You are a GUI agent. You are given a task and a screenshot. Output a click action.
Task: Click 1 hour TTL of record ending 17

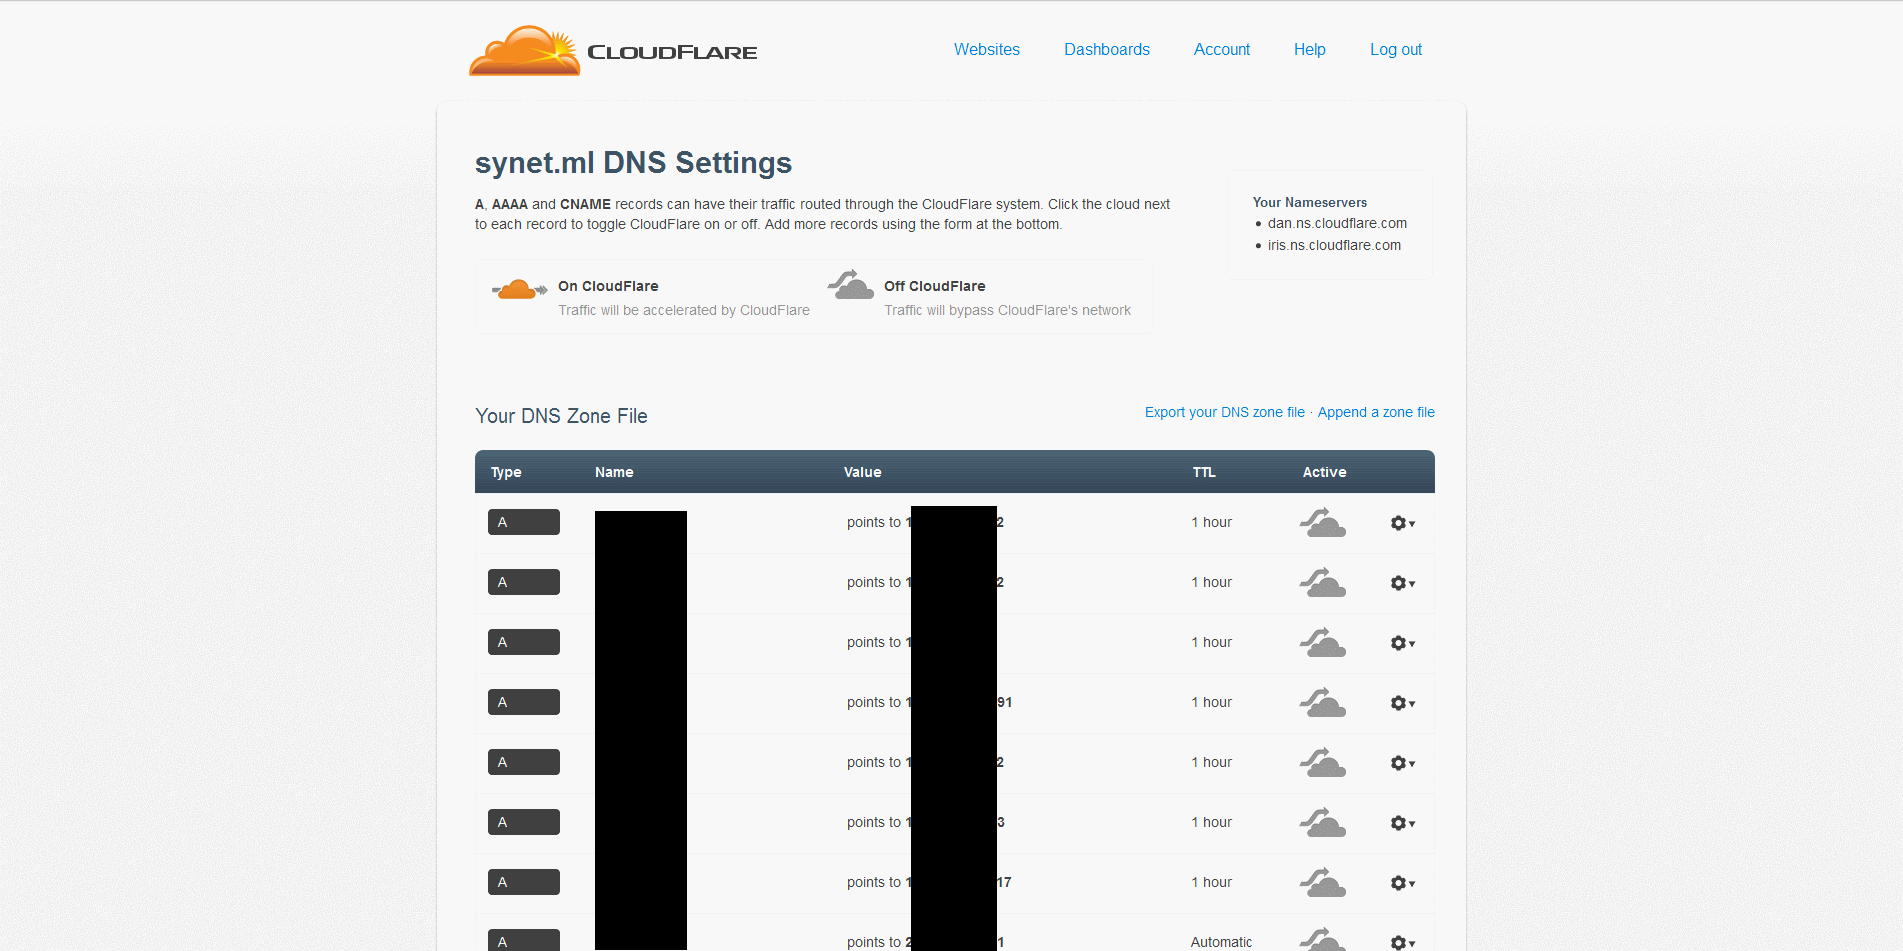(1211, 882)
